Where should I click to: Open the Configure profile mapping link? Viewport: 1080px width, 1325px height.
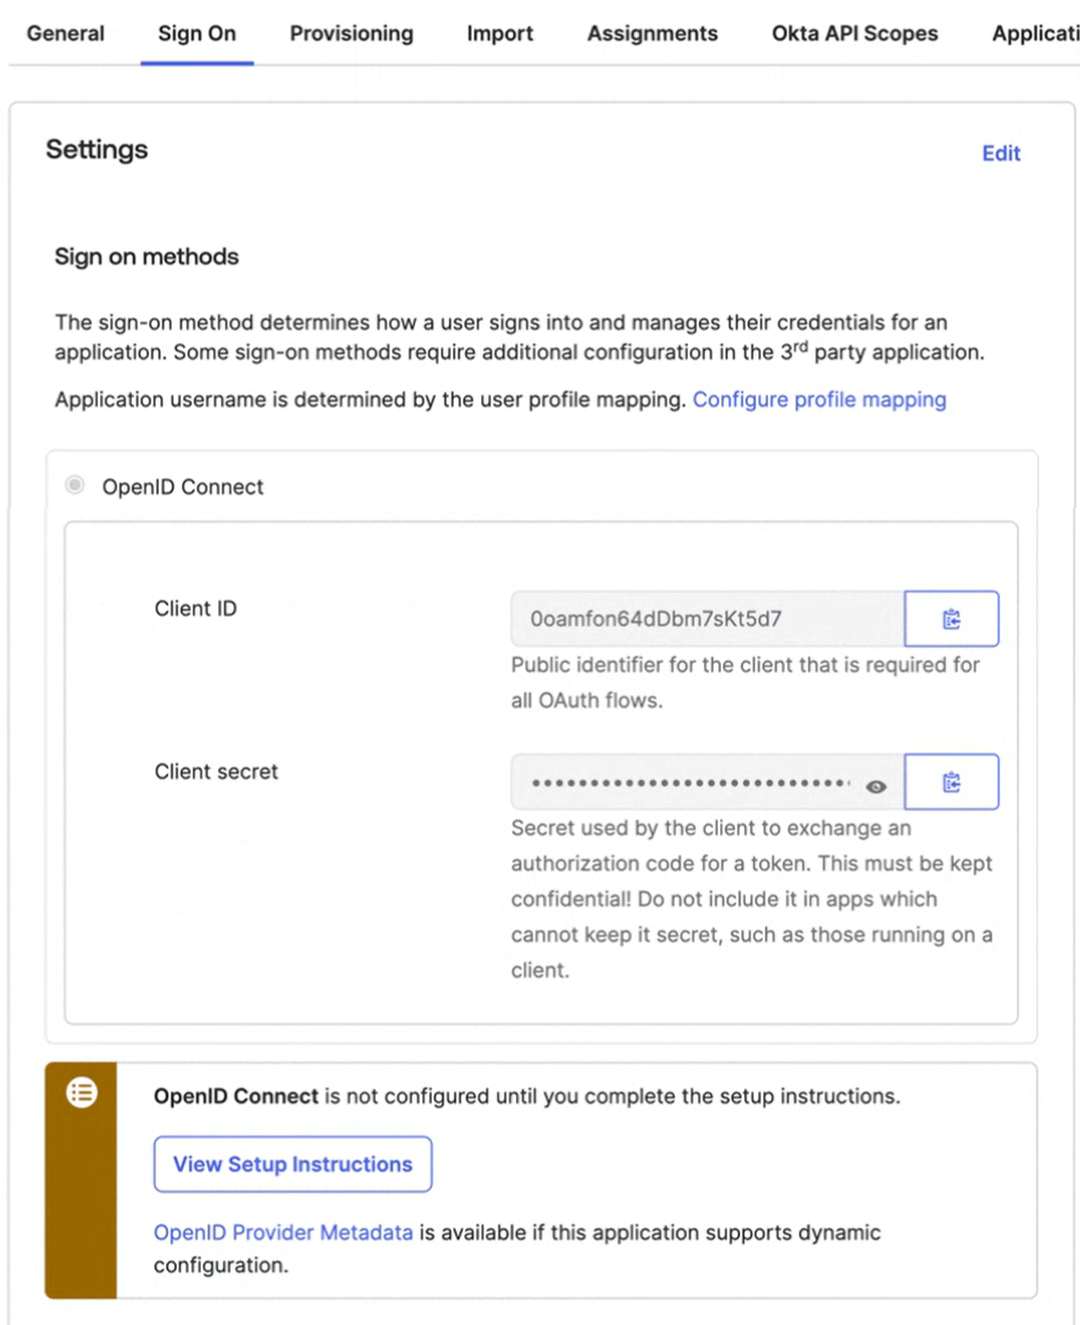click(x=819, y=400)
